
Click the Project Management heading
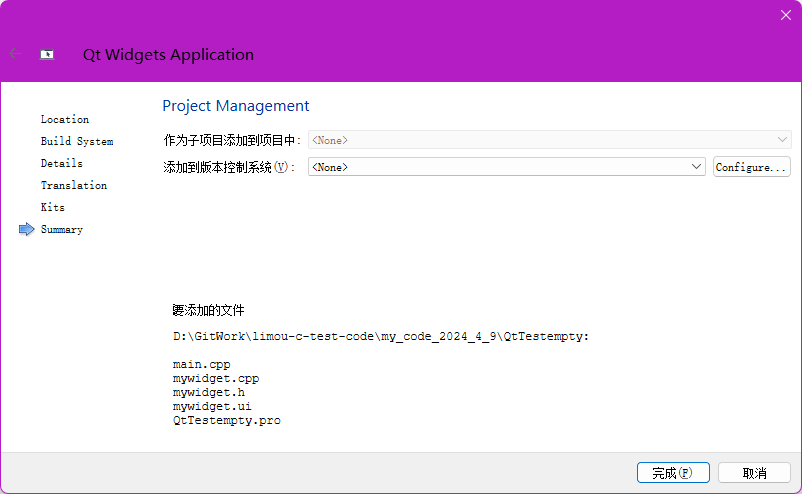tap(236, 106)
